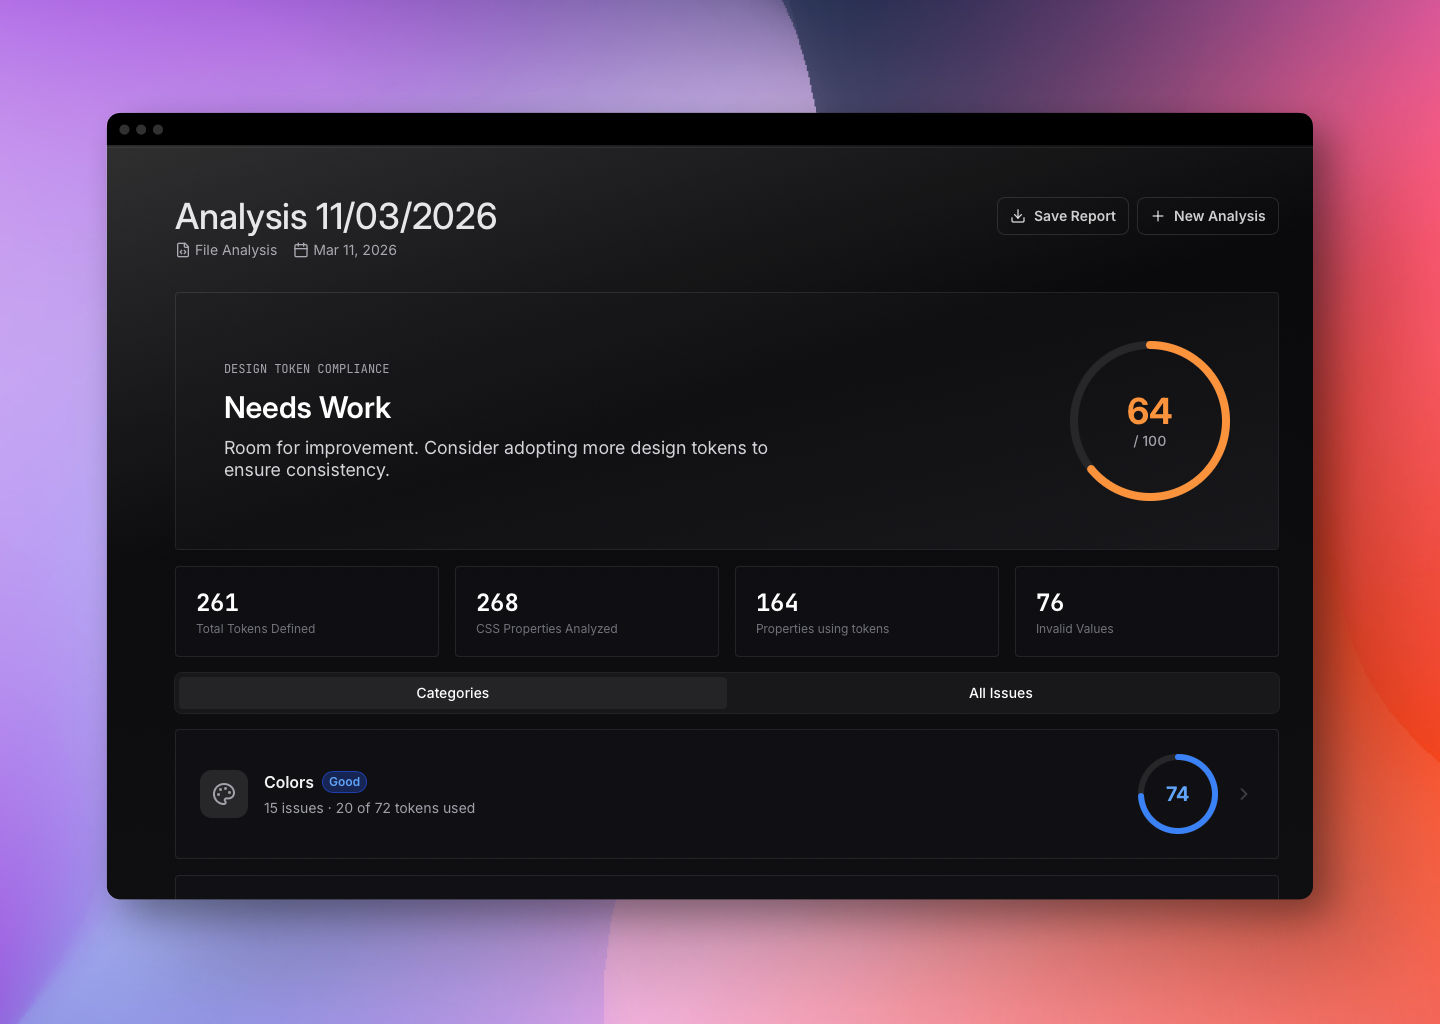This screenshot has height=1024, width=1440.
Task: Select the file icon beside File Analysis
Action: [x=181, y=250]
